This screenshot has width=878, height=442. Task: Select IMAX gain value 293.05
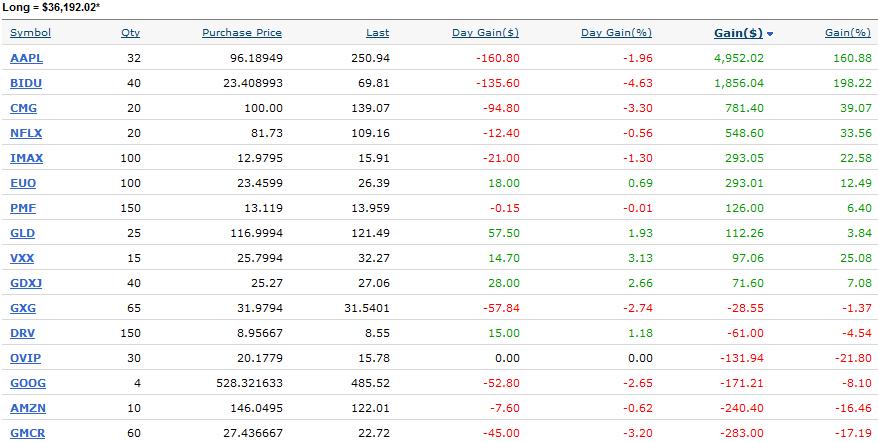(746, 159)
